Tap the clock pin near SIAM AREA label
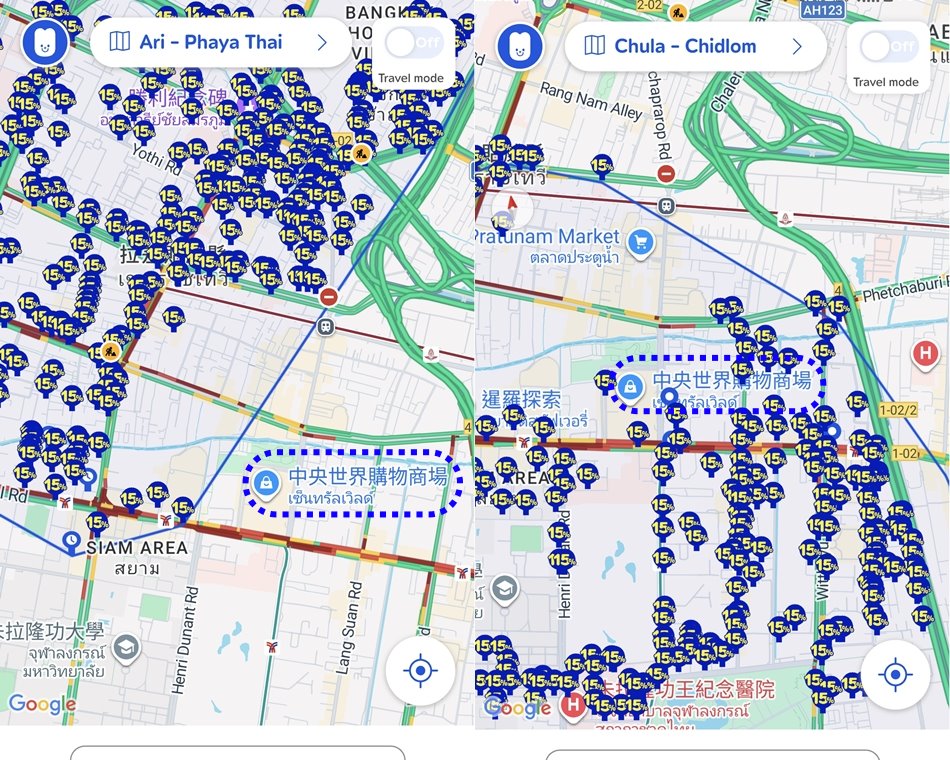This screenshot has width=950, height=760. point(71,542)
